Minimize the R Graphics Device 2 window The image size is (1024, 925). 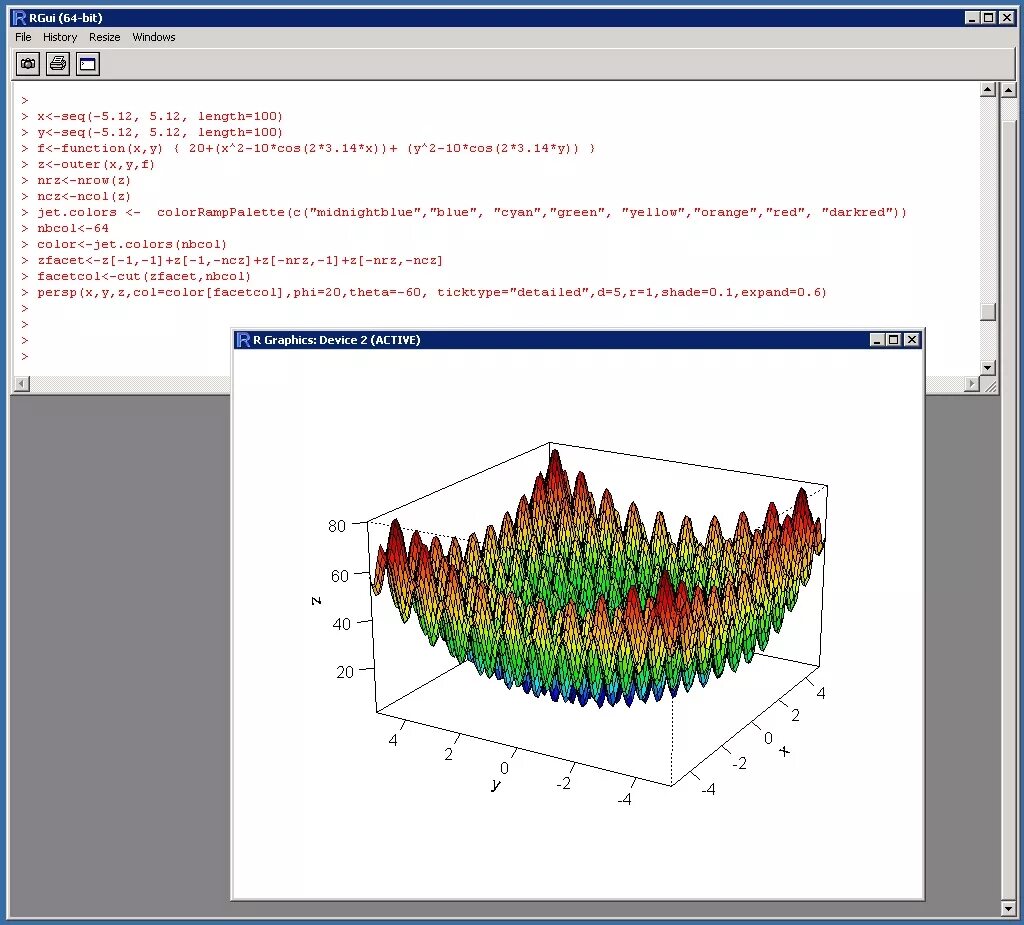click(x=878, y=340)
